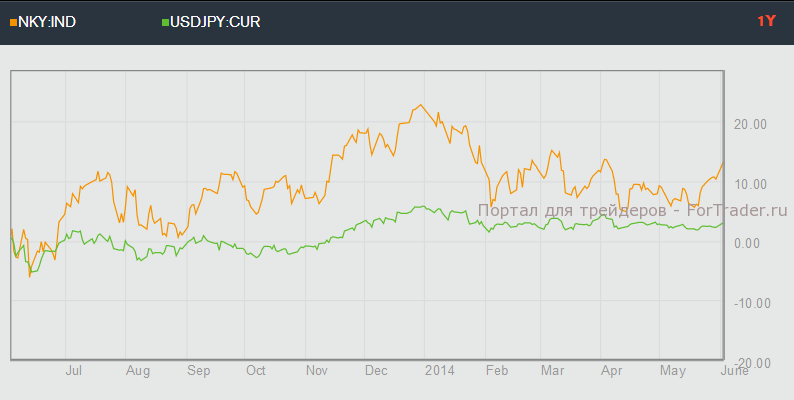
Task: Click the -10.00 y-axis value
Action: (750, 303)
